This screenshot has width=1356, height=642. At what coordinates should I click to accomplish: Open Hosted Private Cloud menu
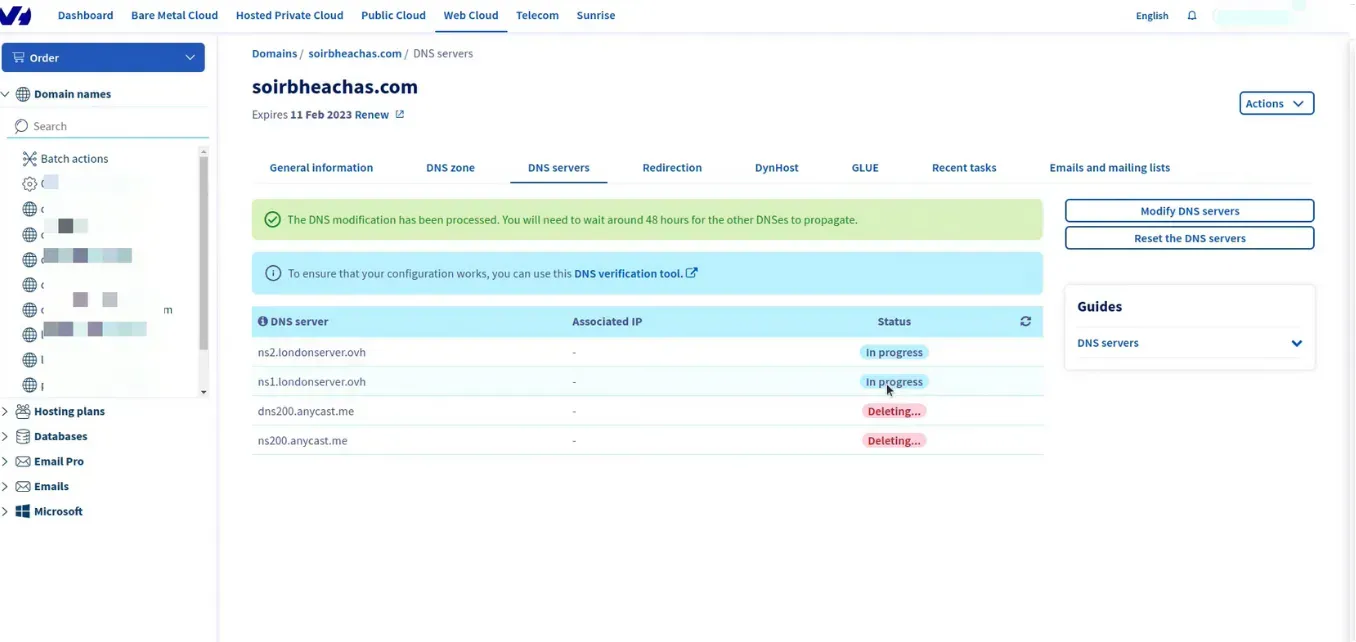289,15
